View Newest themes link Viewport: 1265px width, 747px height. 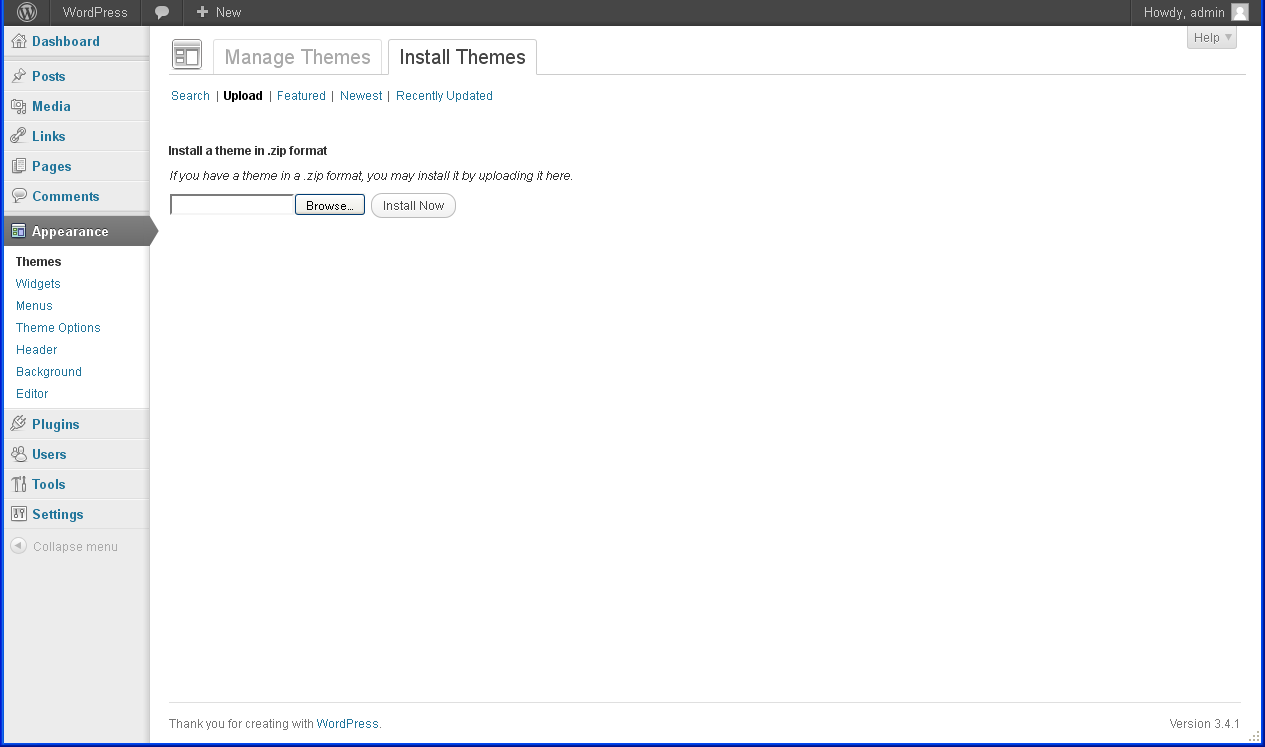tap(361, 96)
